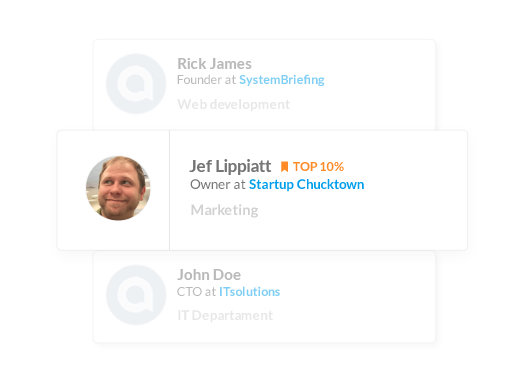Click the Founder at job title text

click(x=206, y=80)
